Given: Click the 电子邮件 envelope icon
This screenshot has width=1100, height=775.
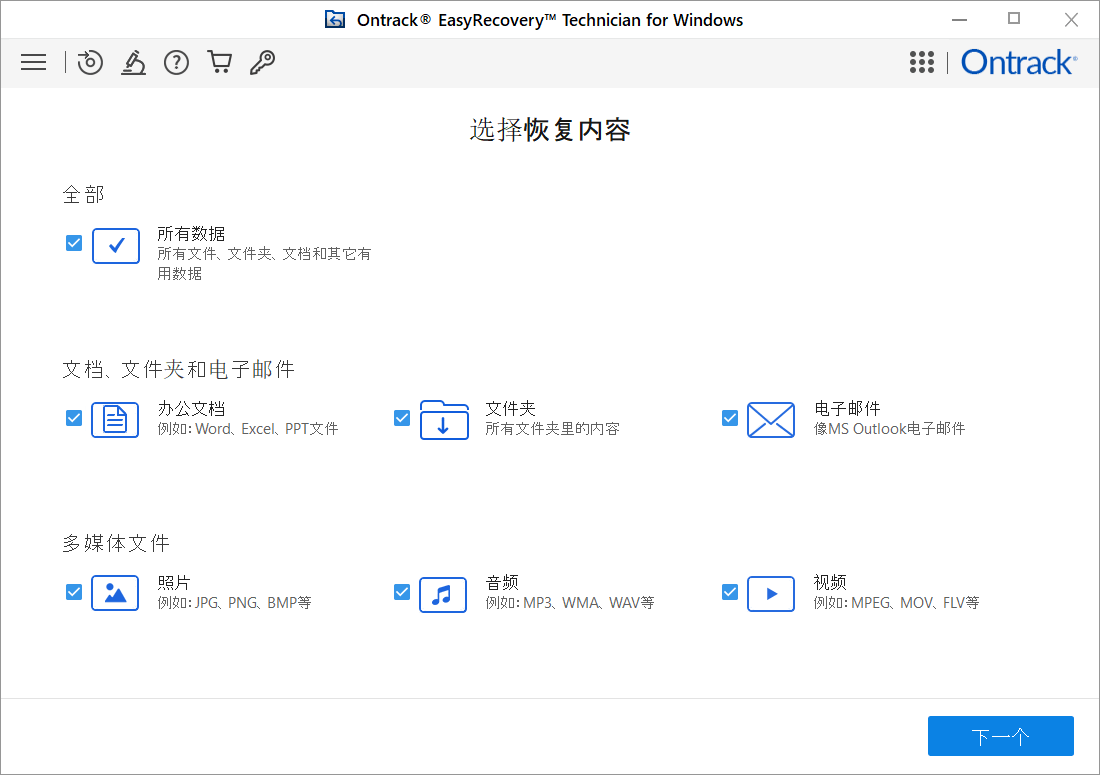Looking at the screenshot, I should tap(771, 420).
